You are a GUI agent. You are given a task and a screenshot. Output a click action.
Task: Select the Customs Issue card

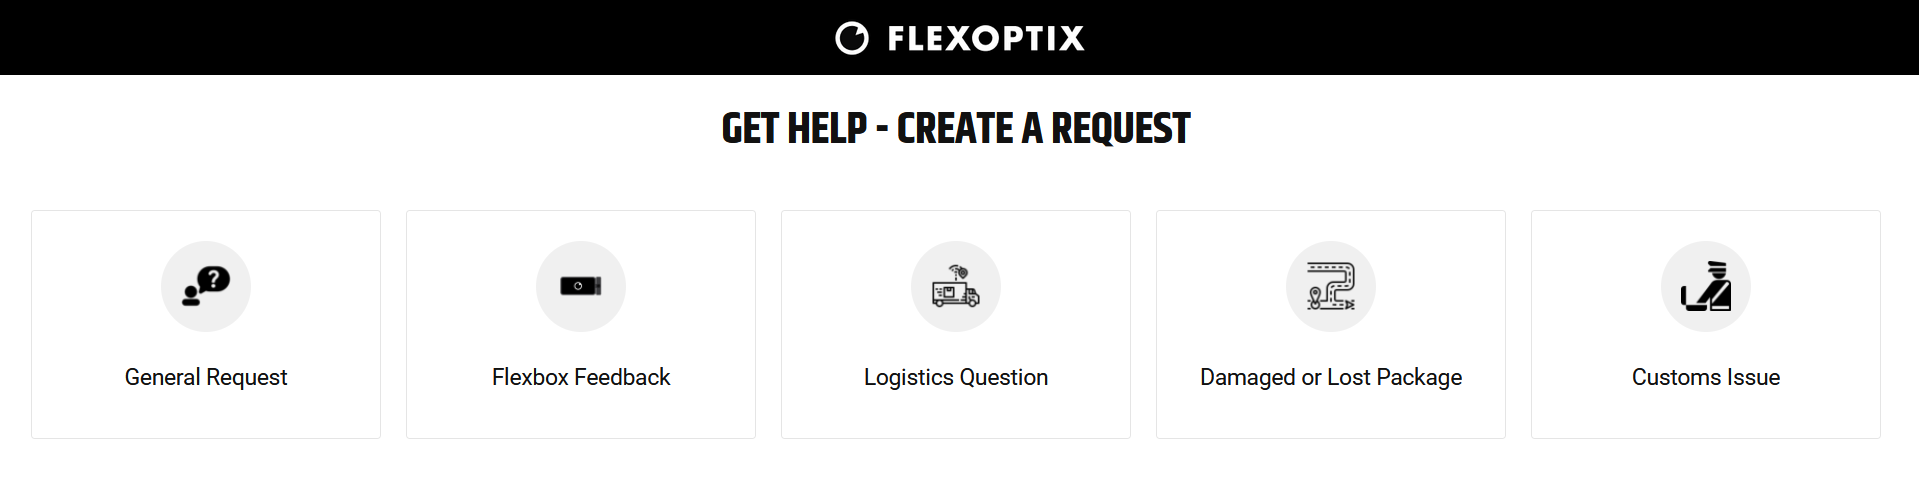(x=1706, y=324)
